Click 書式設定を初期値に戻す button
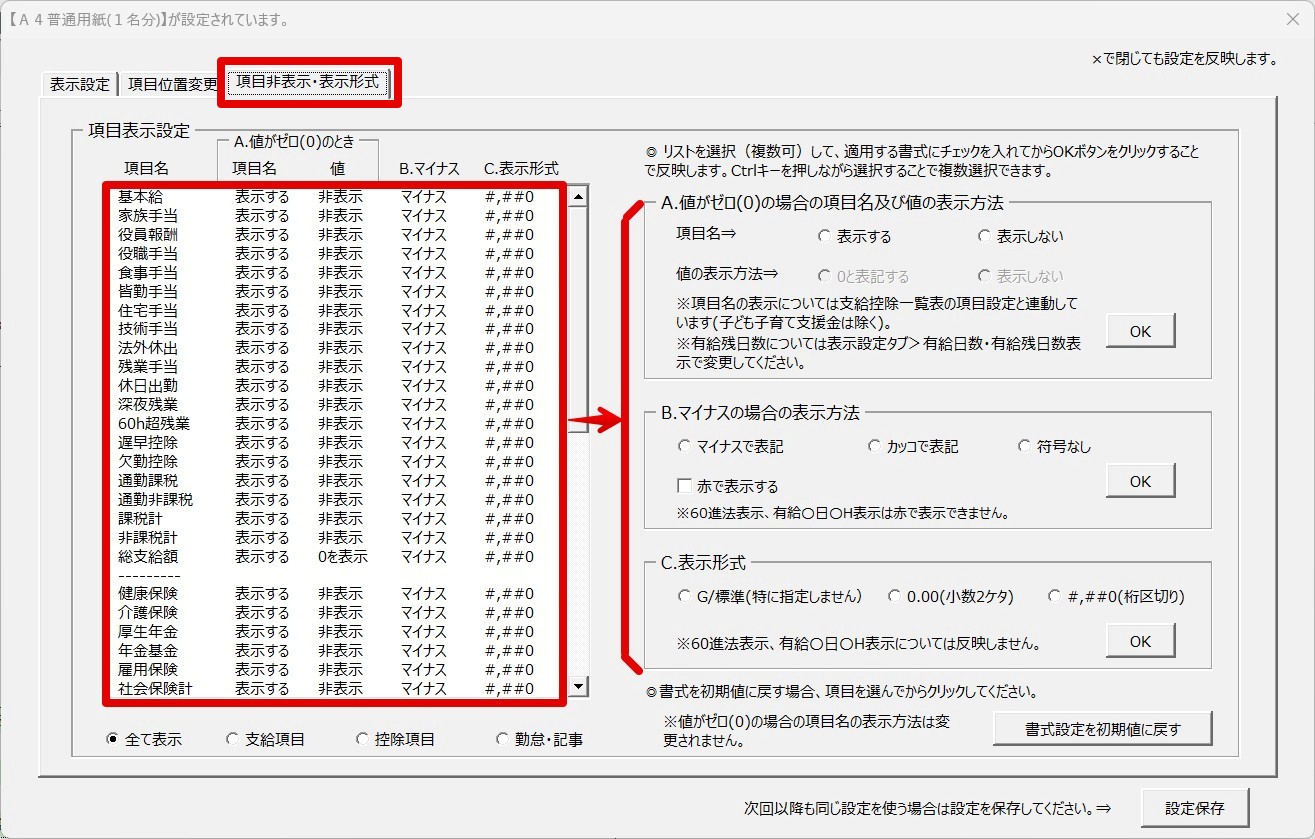 click(x=1102, y=729)
